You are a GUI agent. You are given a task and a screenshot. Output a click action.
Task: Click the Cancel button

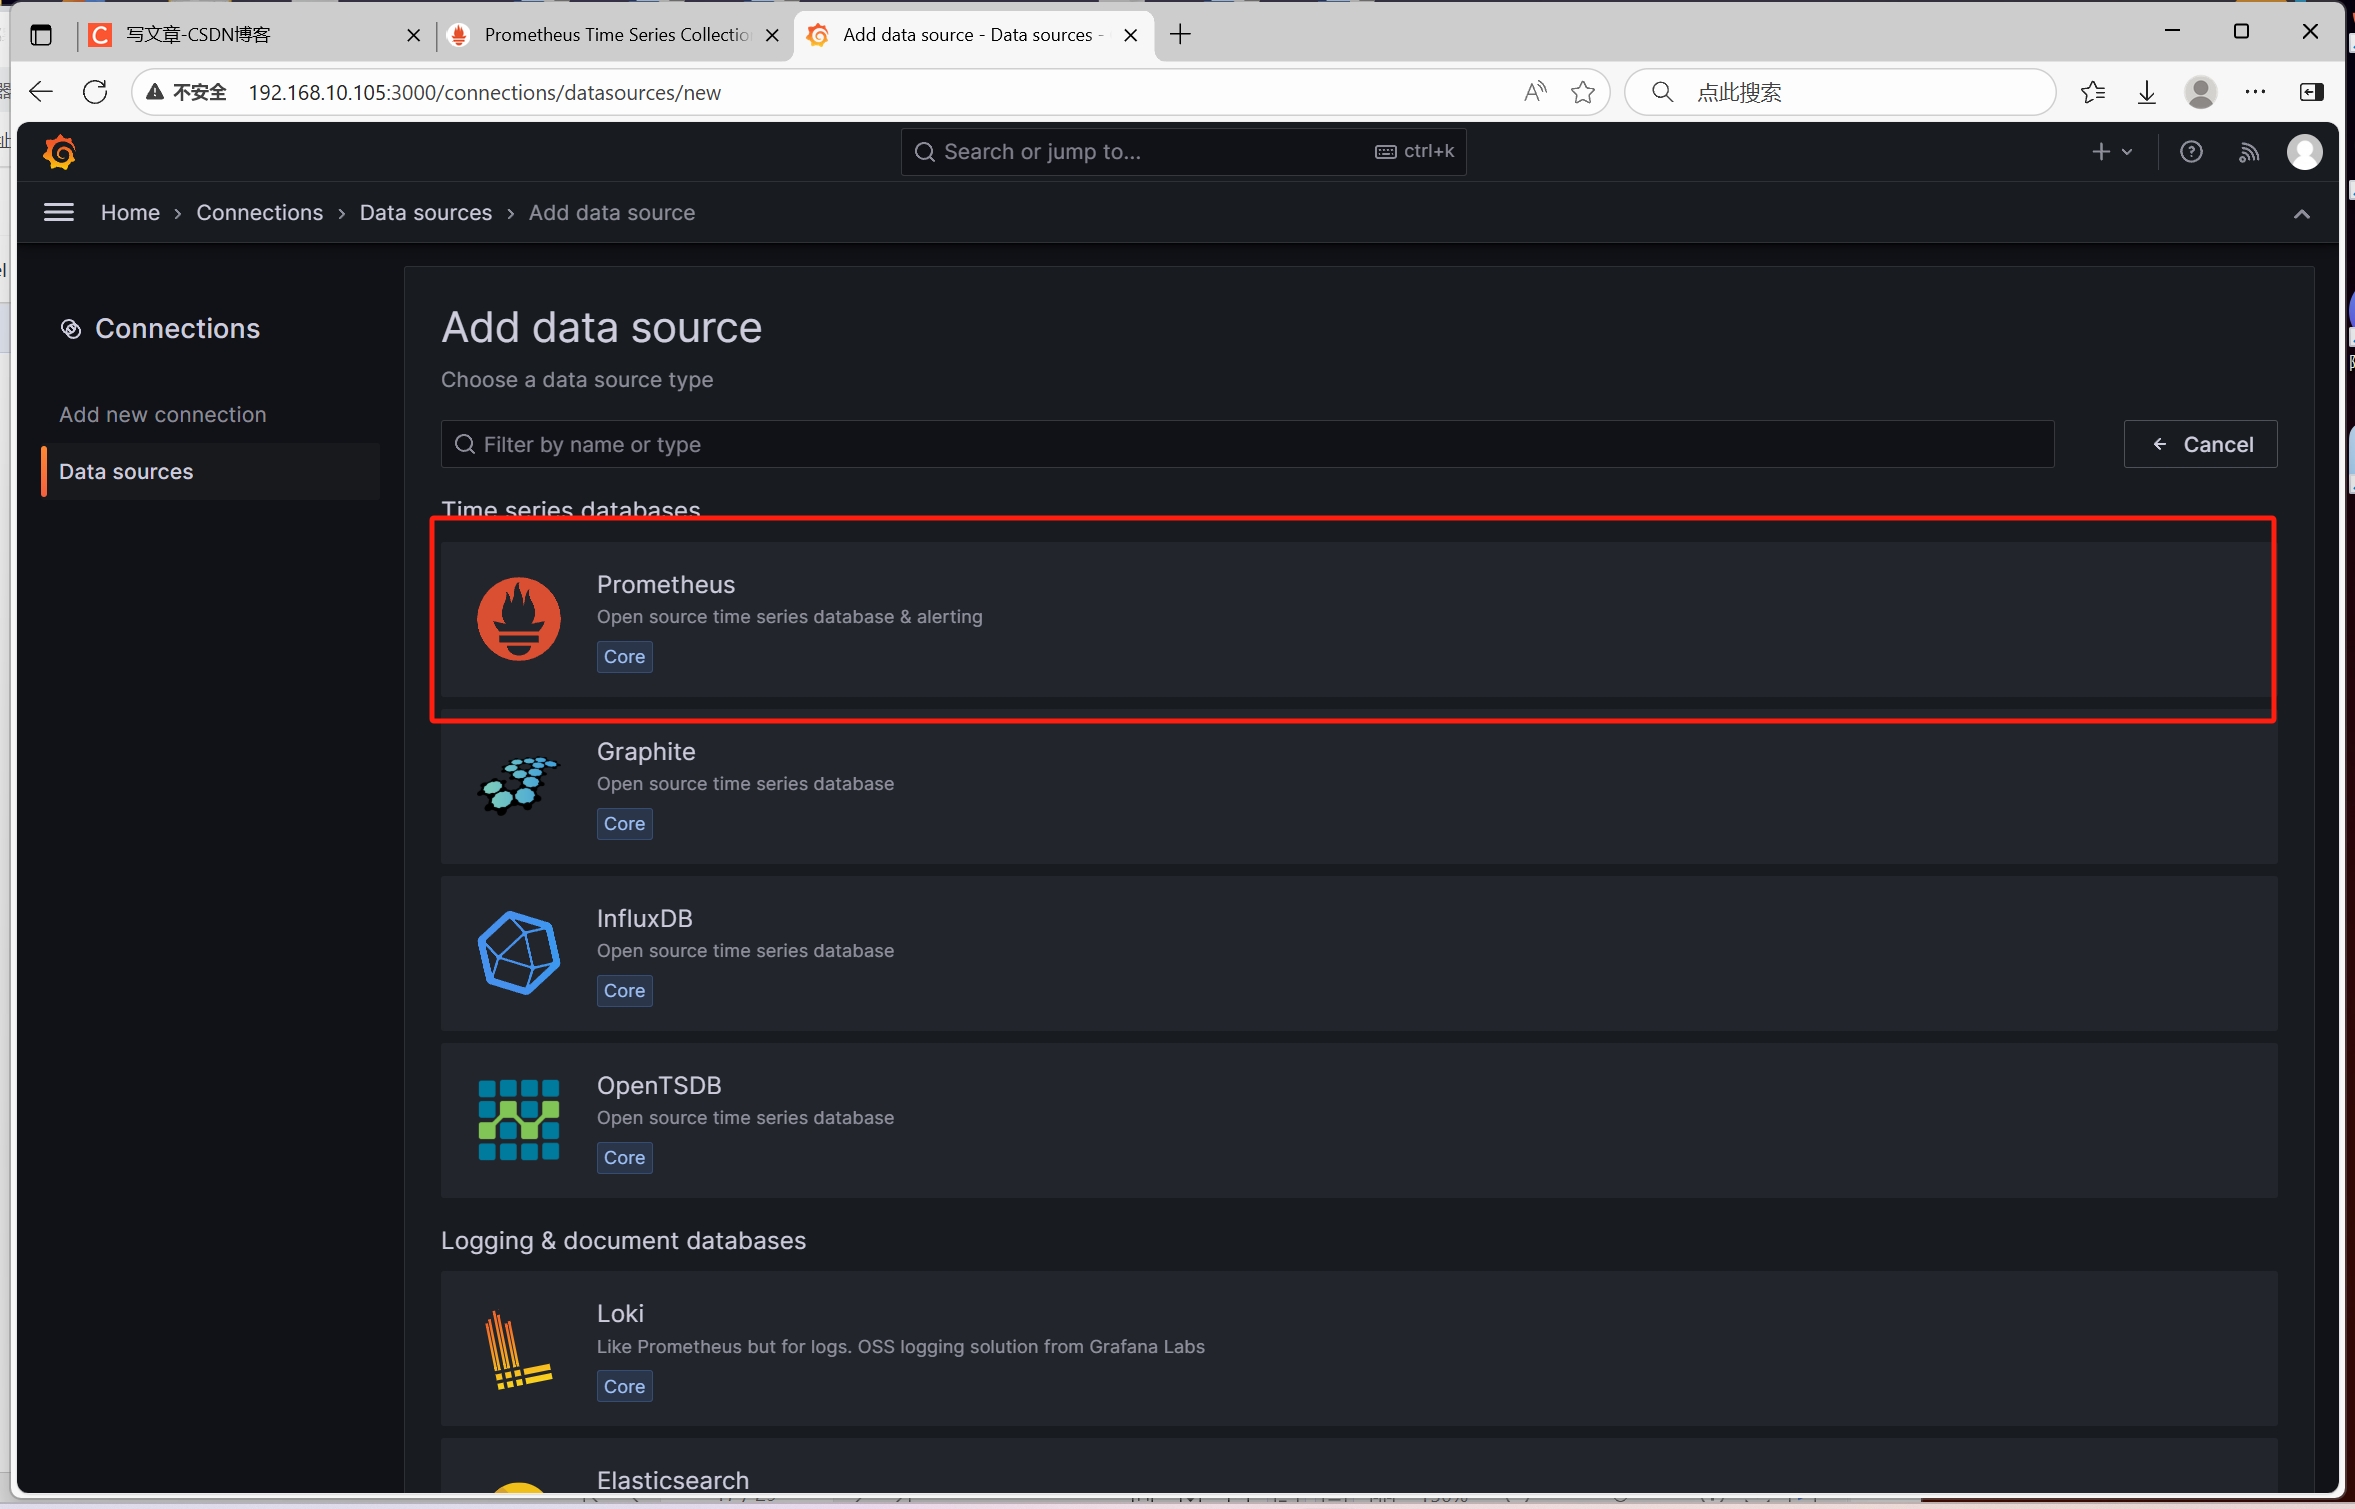tap(2200, 444)
